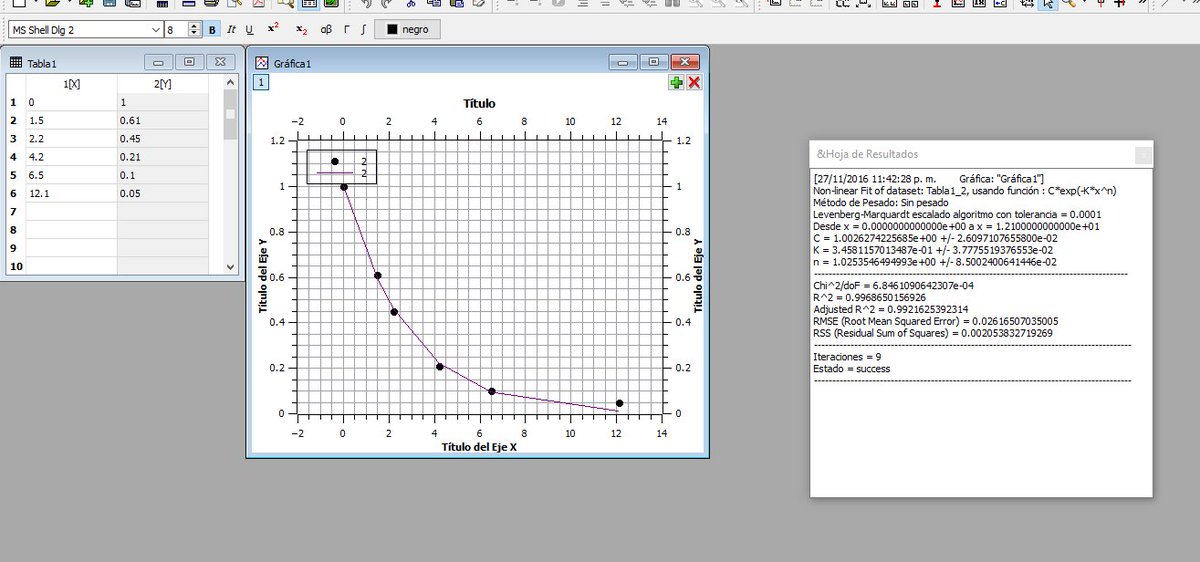Click the X cell containing 12.1
The height and width of the screenshot is (562, 1200).
pyautogui.click(x=71, y=193)
